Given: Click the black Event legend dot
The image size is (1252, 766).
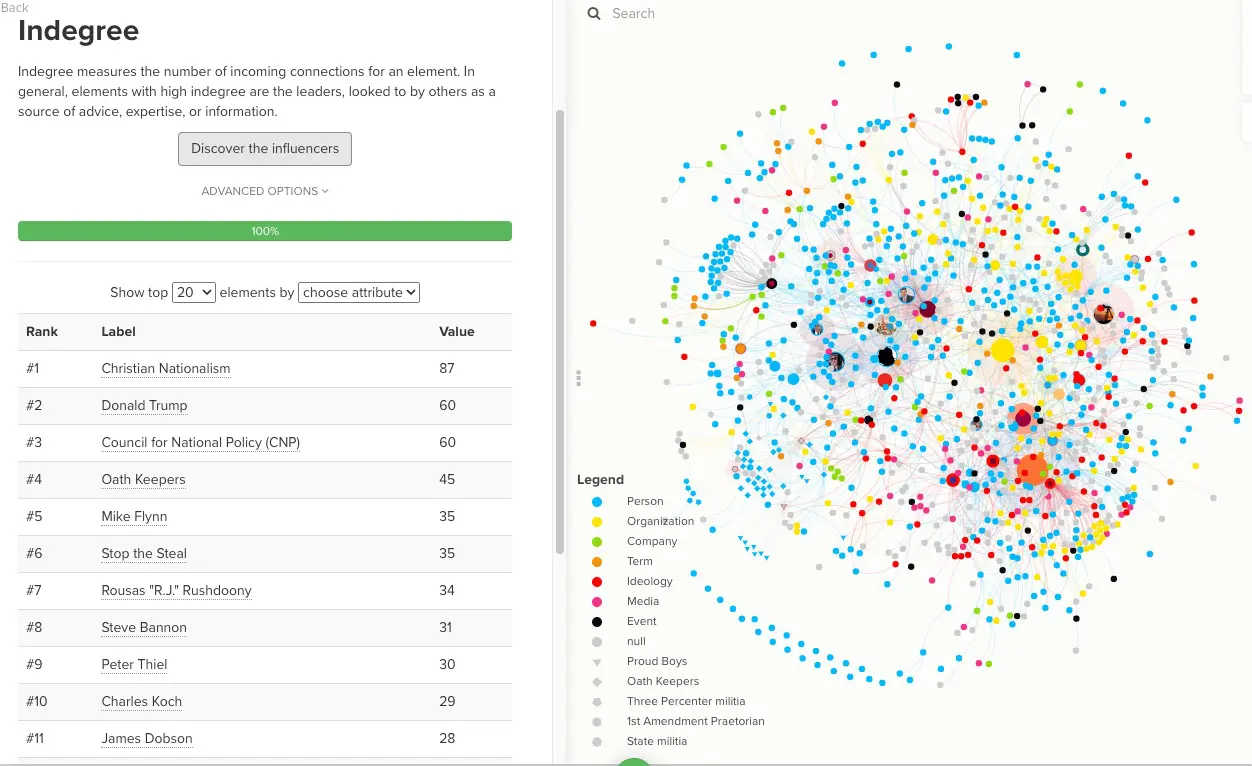Looking at the screenshot, I should point(597,622).
